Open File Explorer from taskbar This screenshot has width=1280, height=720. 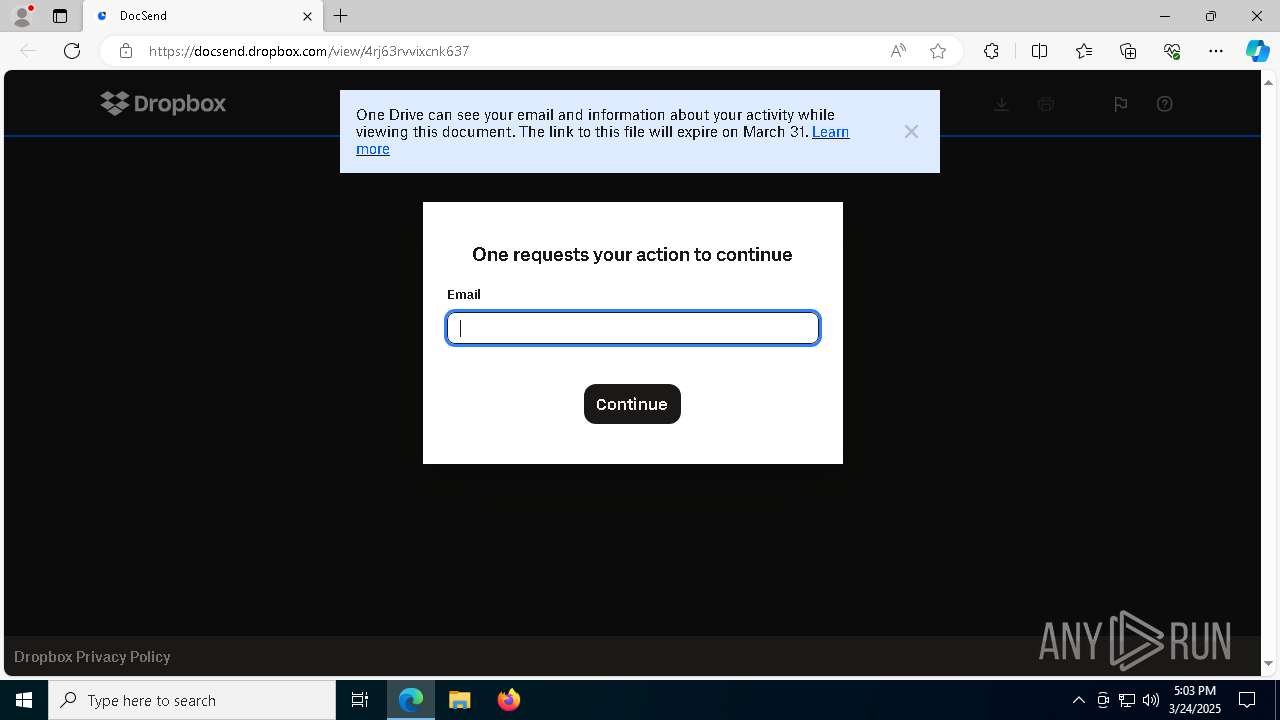point(460,700)
